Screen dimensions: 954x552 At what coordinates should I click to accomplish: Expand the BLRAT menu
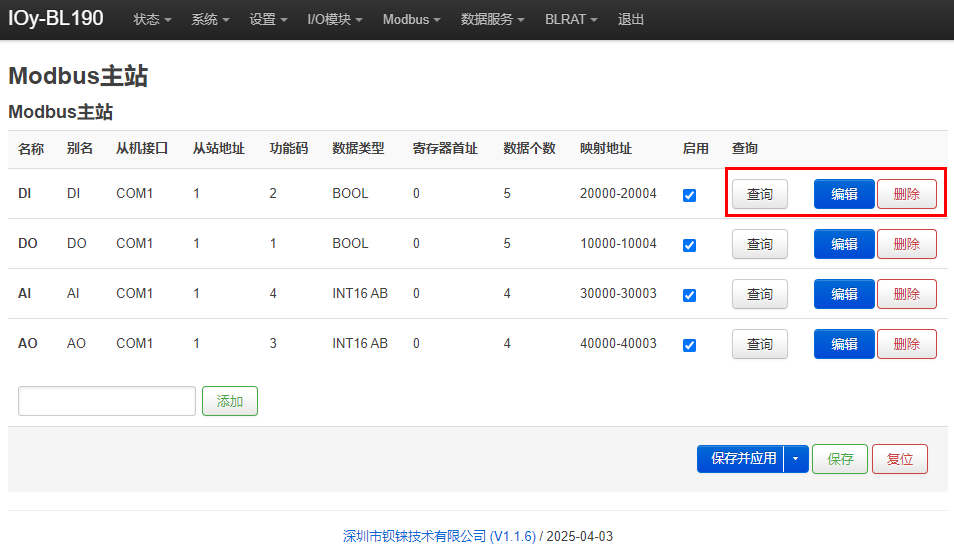(571, 19)
